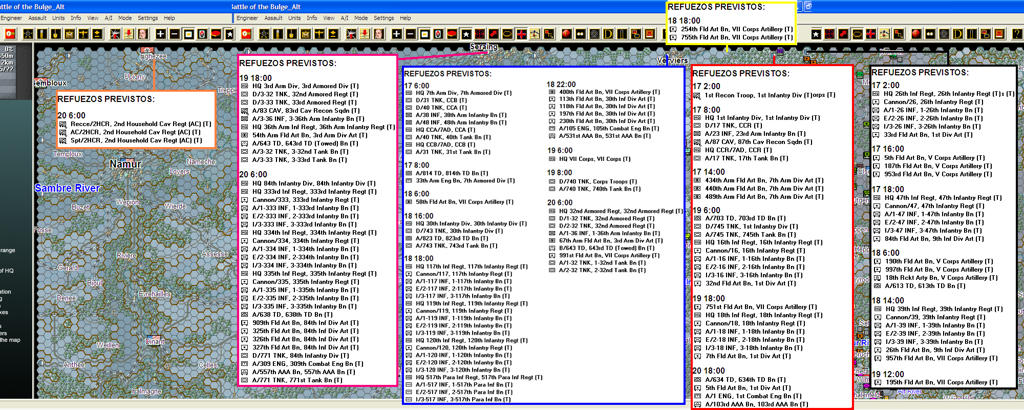
Task: Select row HQ 517th Para Inf Regt
Action: click(x=474, y=377)
